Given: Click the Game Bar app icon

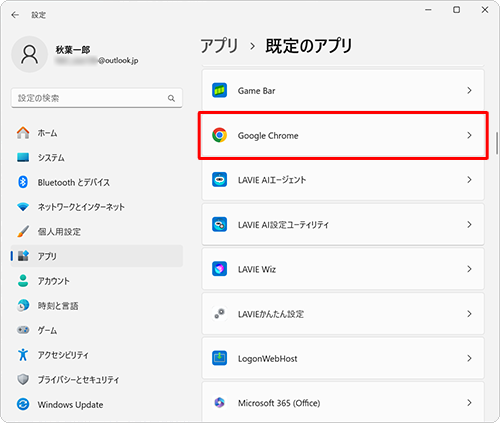Looking at the screenshot, I should coord(219,90).
